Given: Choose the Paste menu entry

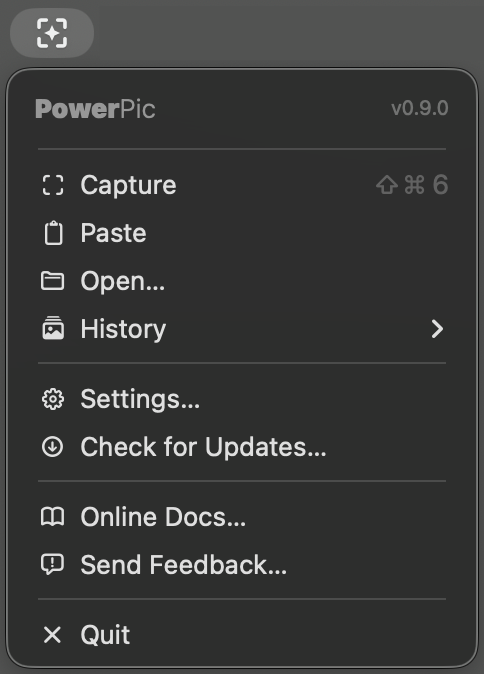Looking at the screenshot, I should click(x=242, y=233).
